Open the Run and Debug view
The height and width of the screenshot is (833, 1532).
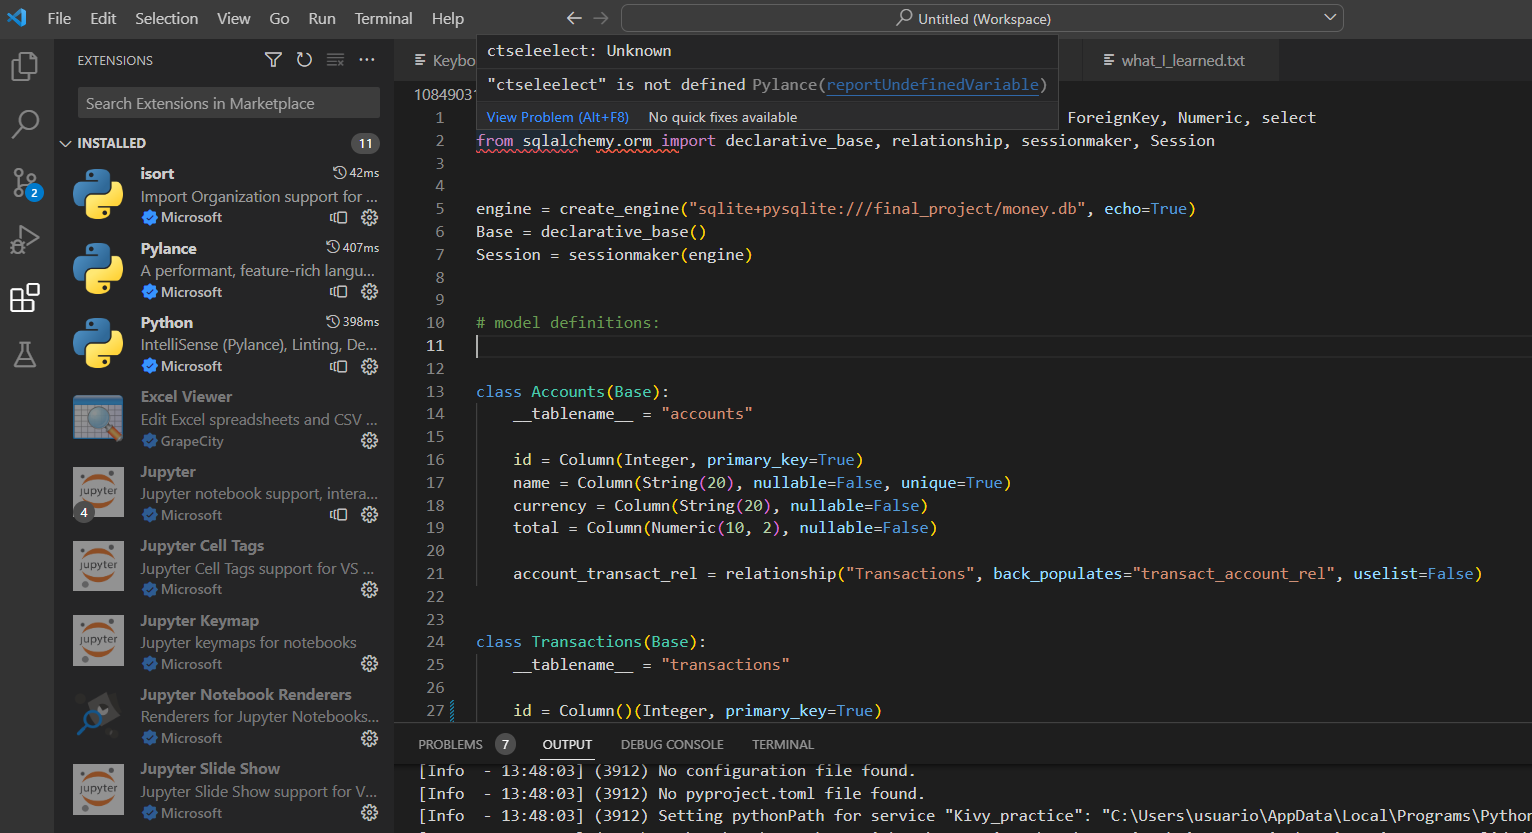(x=25, y=239)
